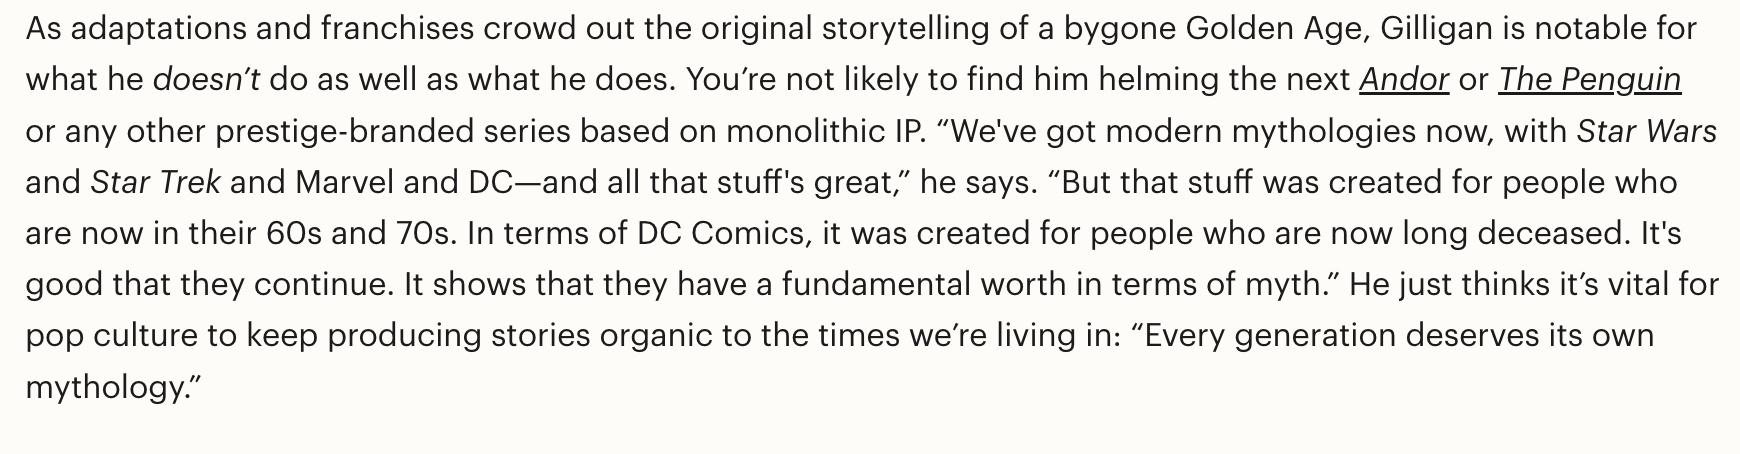Image resolution: width=1740 pixels, height=454 pixels.
Task: Click the phrase "Every generation"
Action: (1270, 335)
